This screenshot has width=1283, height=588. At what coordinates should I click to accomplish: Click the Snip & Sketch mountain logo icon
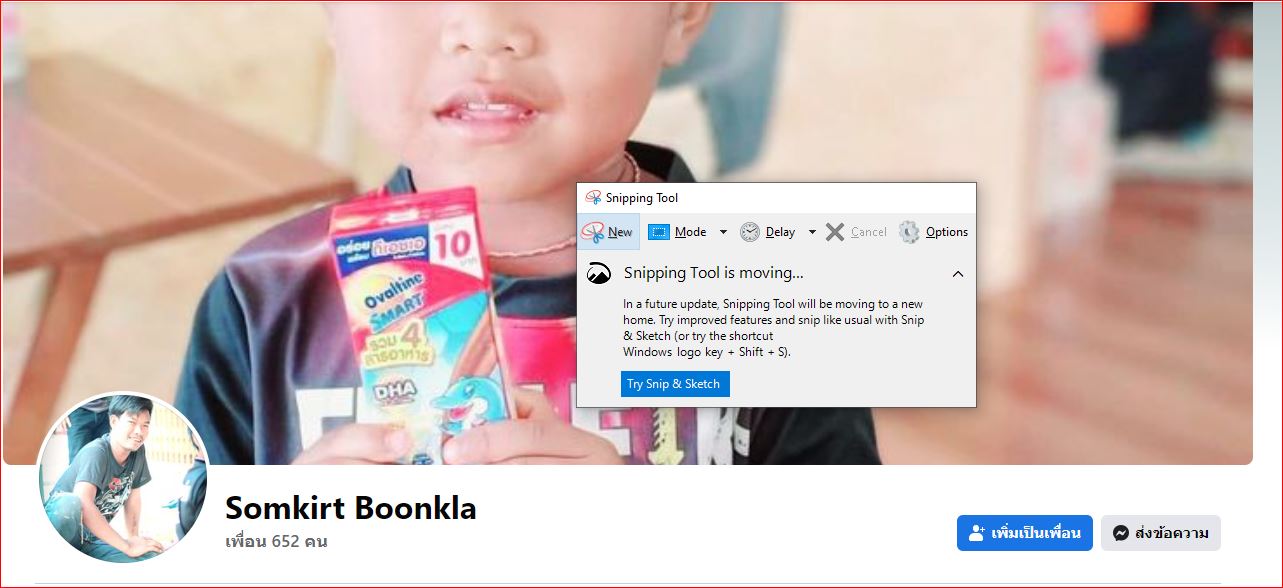tap(599, 273)
